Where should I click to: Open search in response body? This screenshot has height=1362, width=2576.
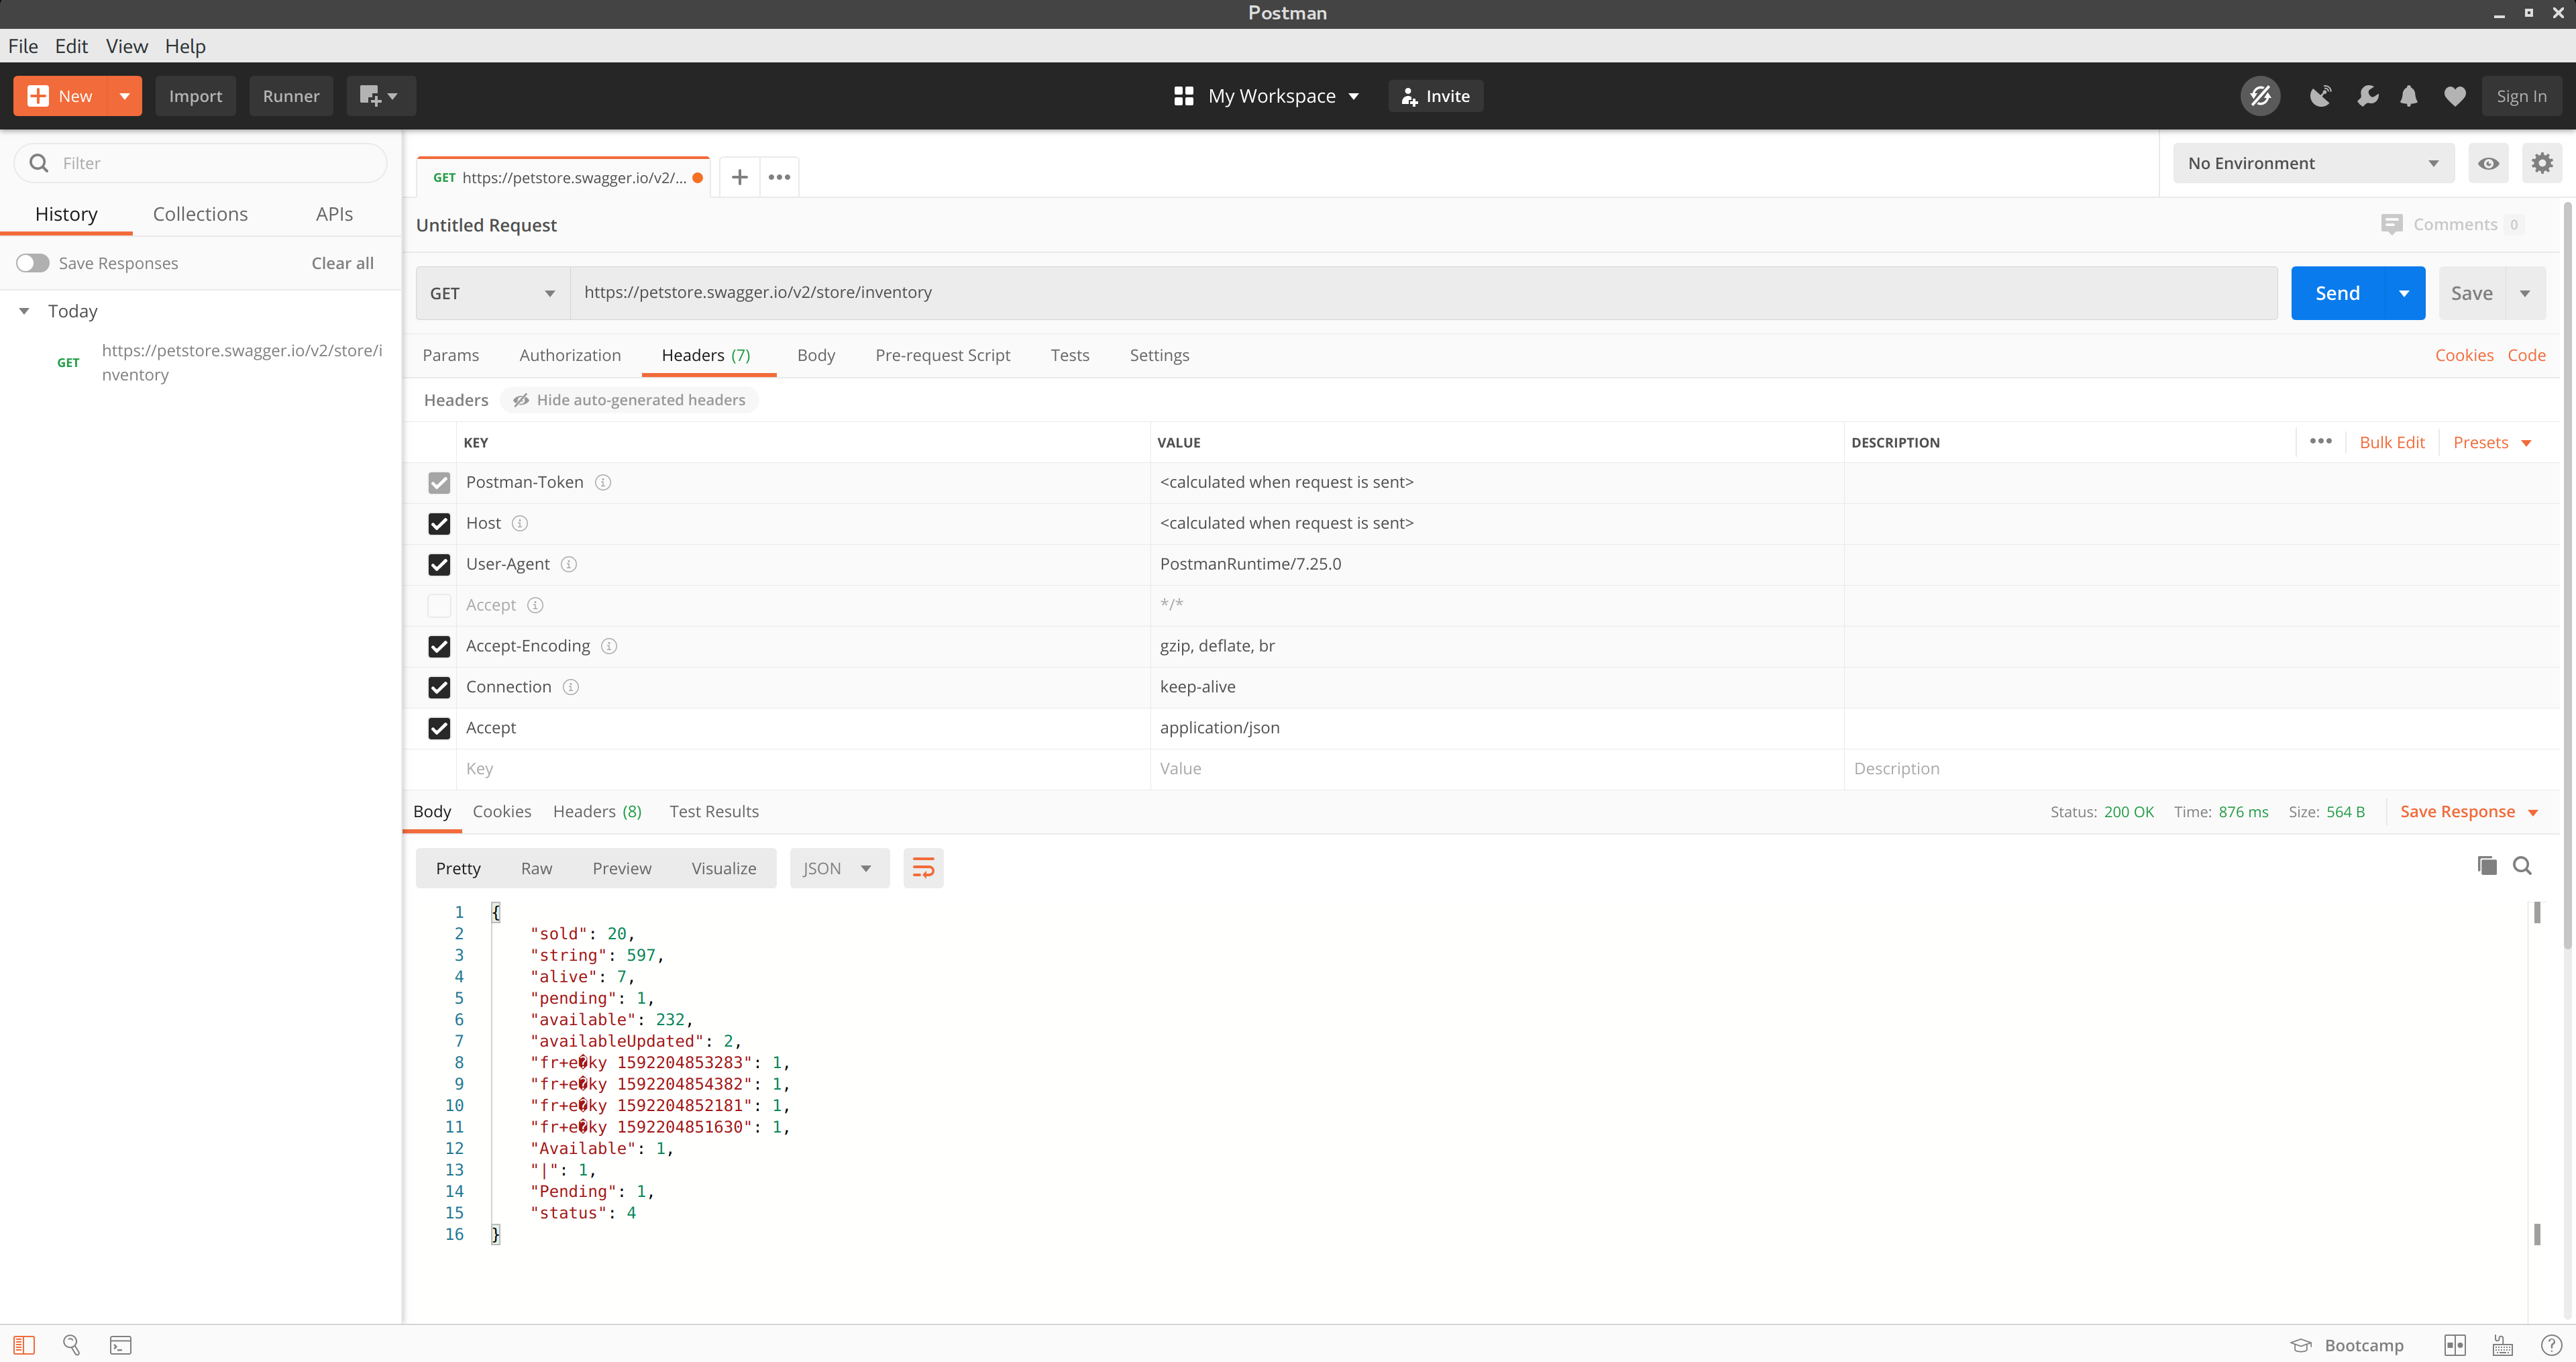point(2522,866)
